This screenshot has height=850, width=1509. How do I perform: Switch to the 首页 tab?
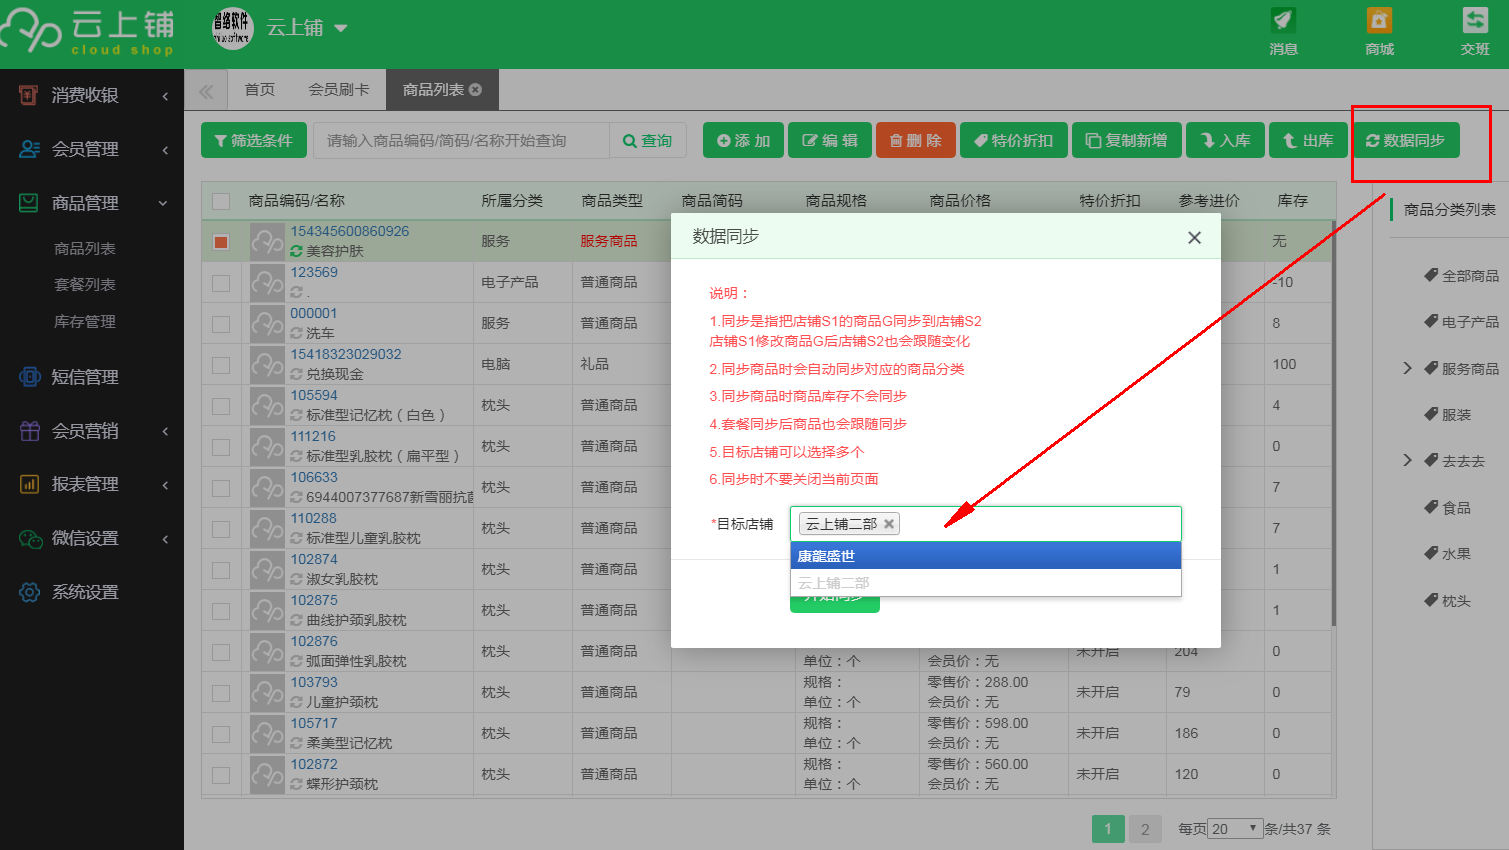coord(260,90)
